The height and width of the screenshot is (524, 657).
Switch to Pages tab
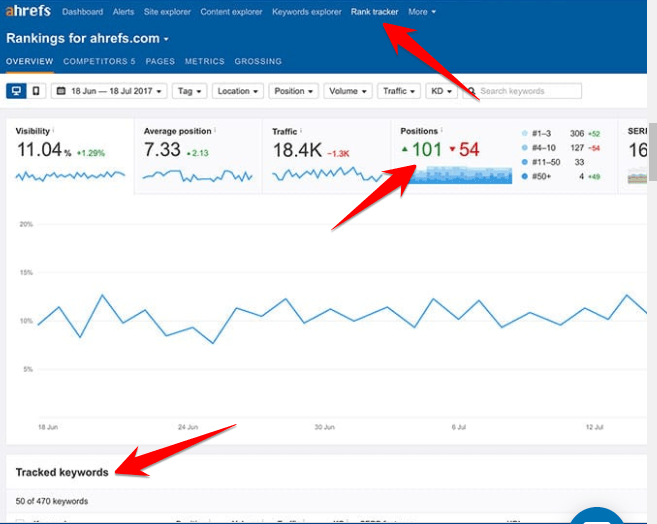160,61
